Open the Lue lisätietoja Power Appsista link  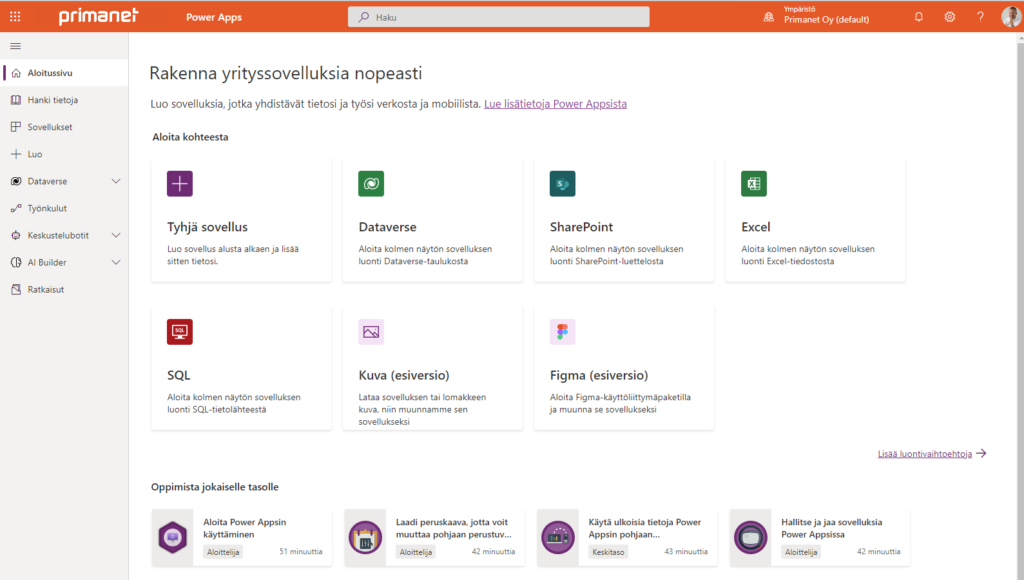point(555,104)
